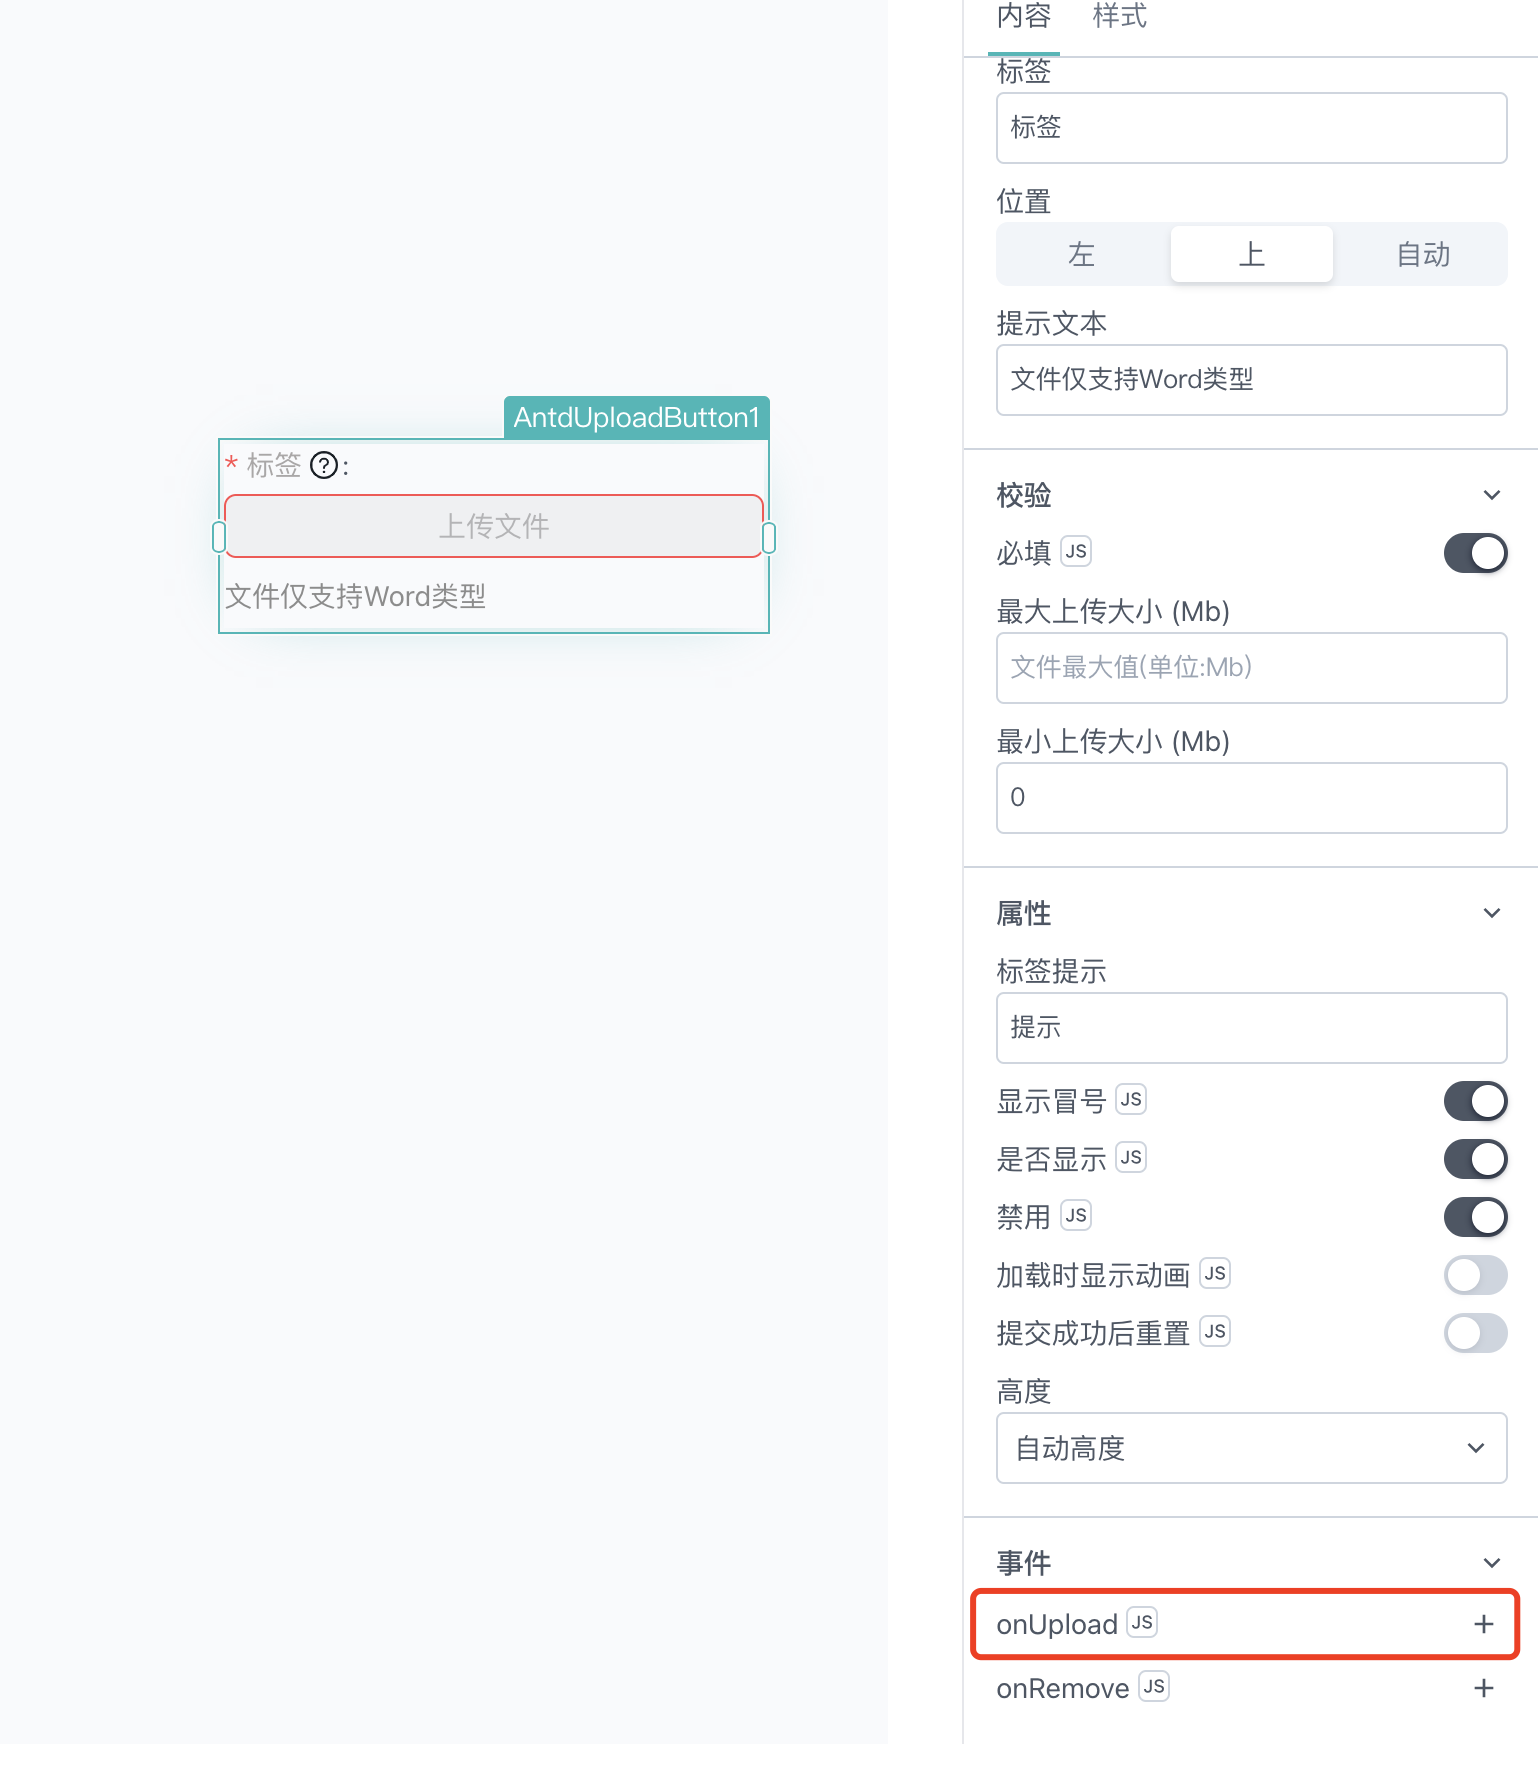
Task: Click the 属性 section heading
Action: click(x=1024, y=913)
